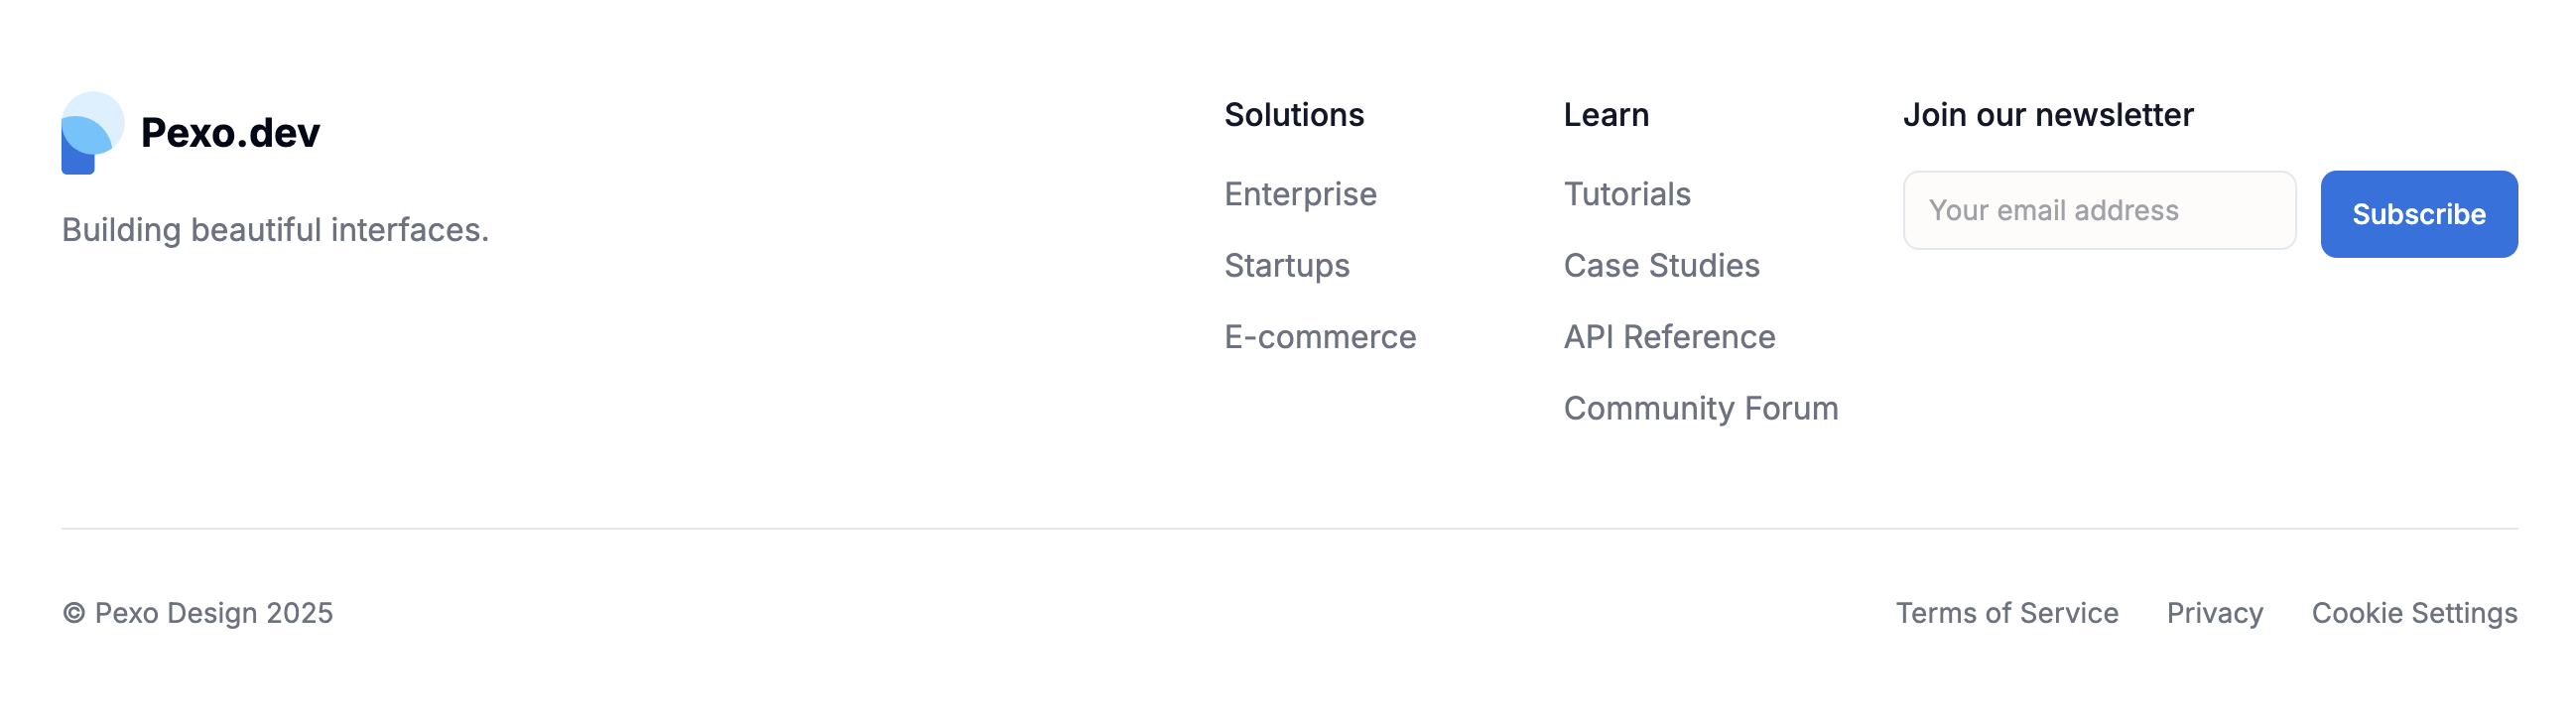
Task: Click the Building beautiful interfaces tagline
Action: coord(275,230)
